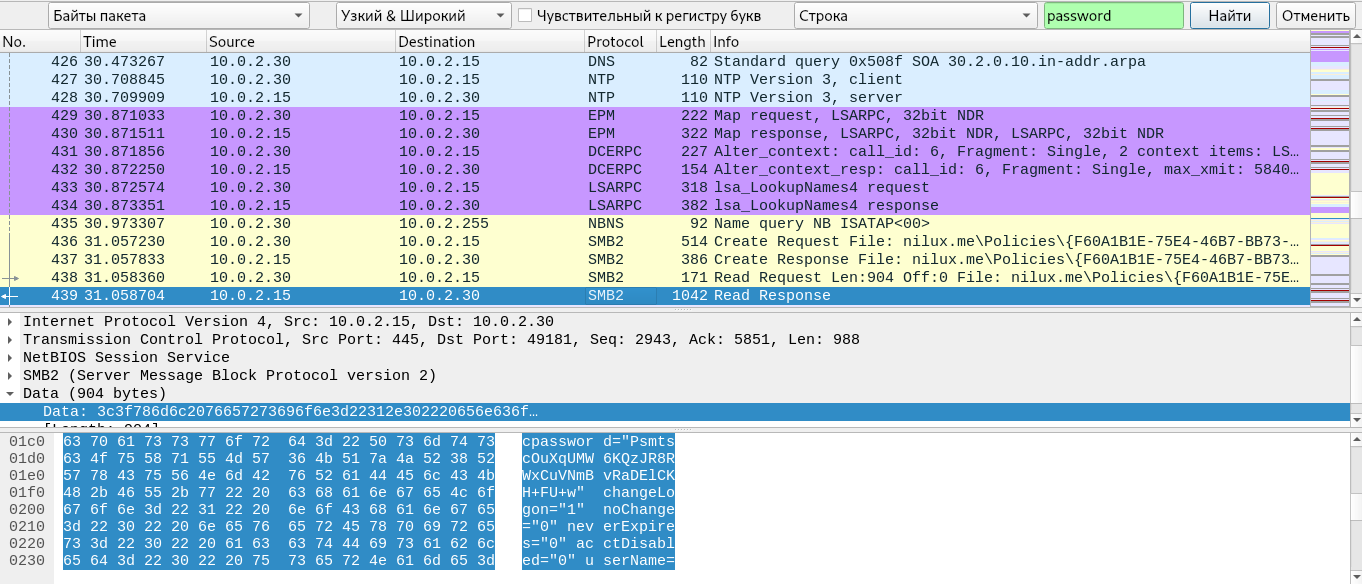
Task: Select packet 439 SMB2 'Read Response' row
Action: tap(655, 296)
